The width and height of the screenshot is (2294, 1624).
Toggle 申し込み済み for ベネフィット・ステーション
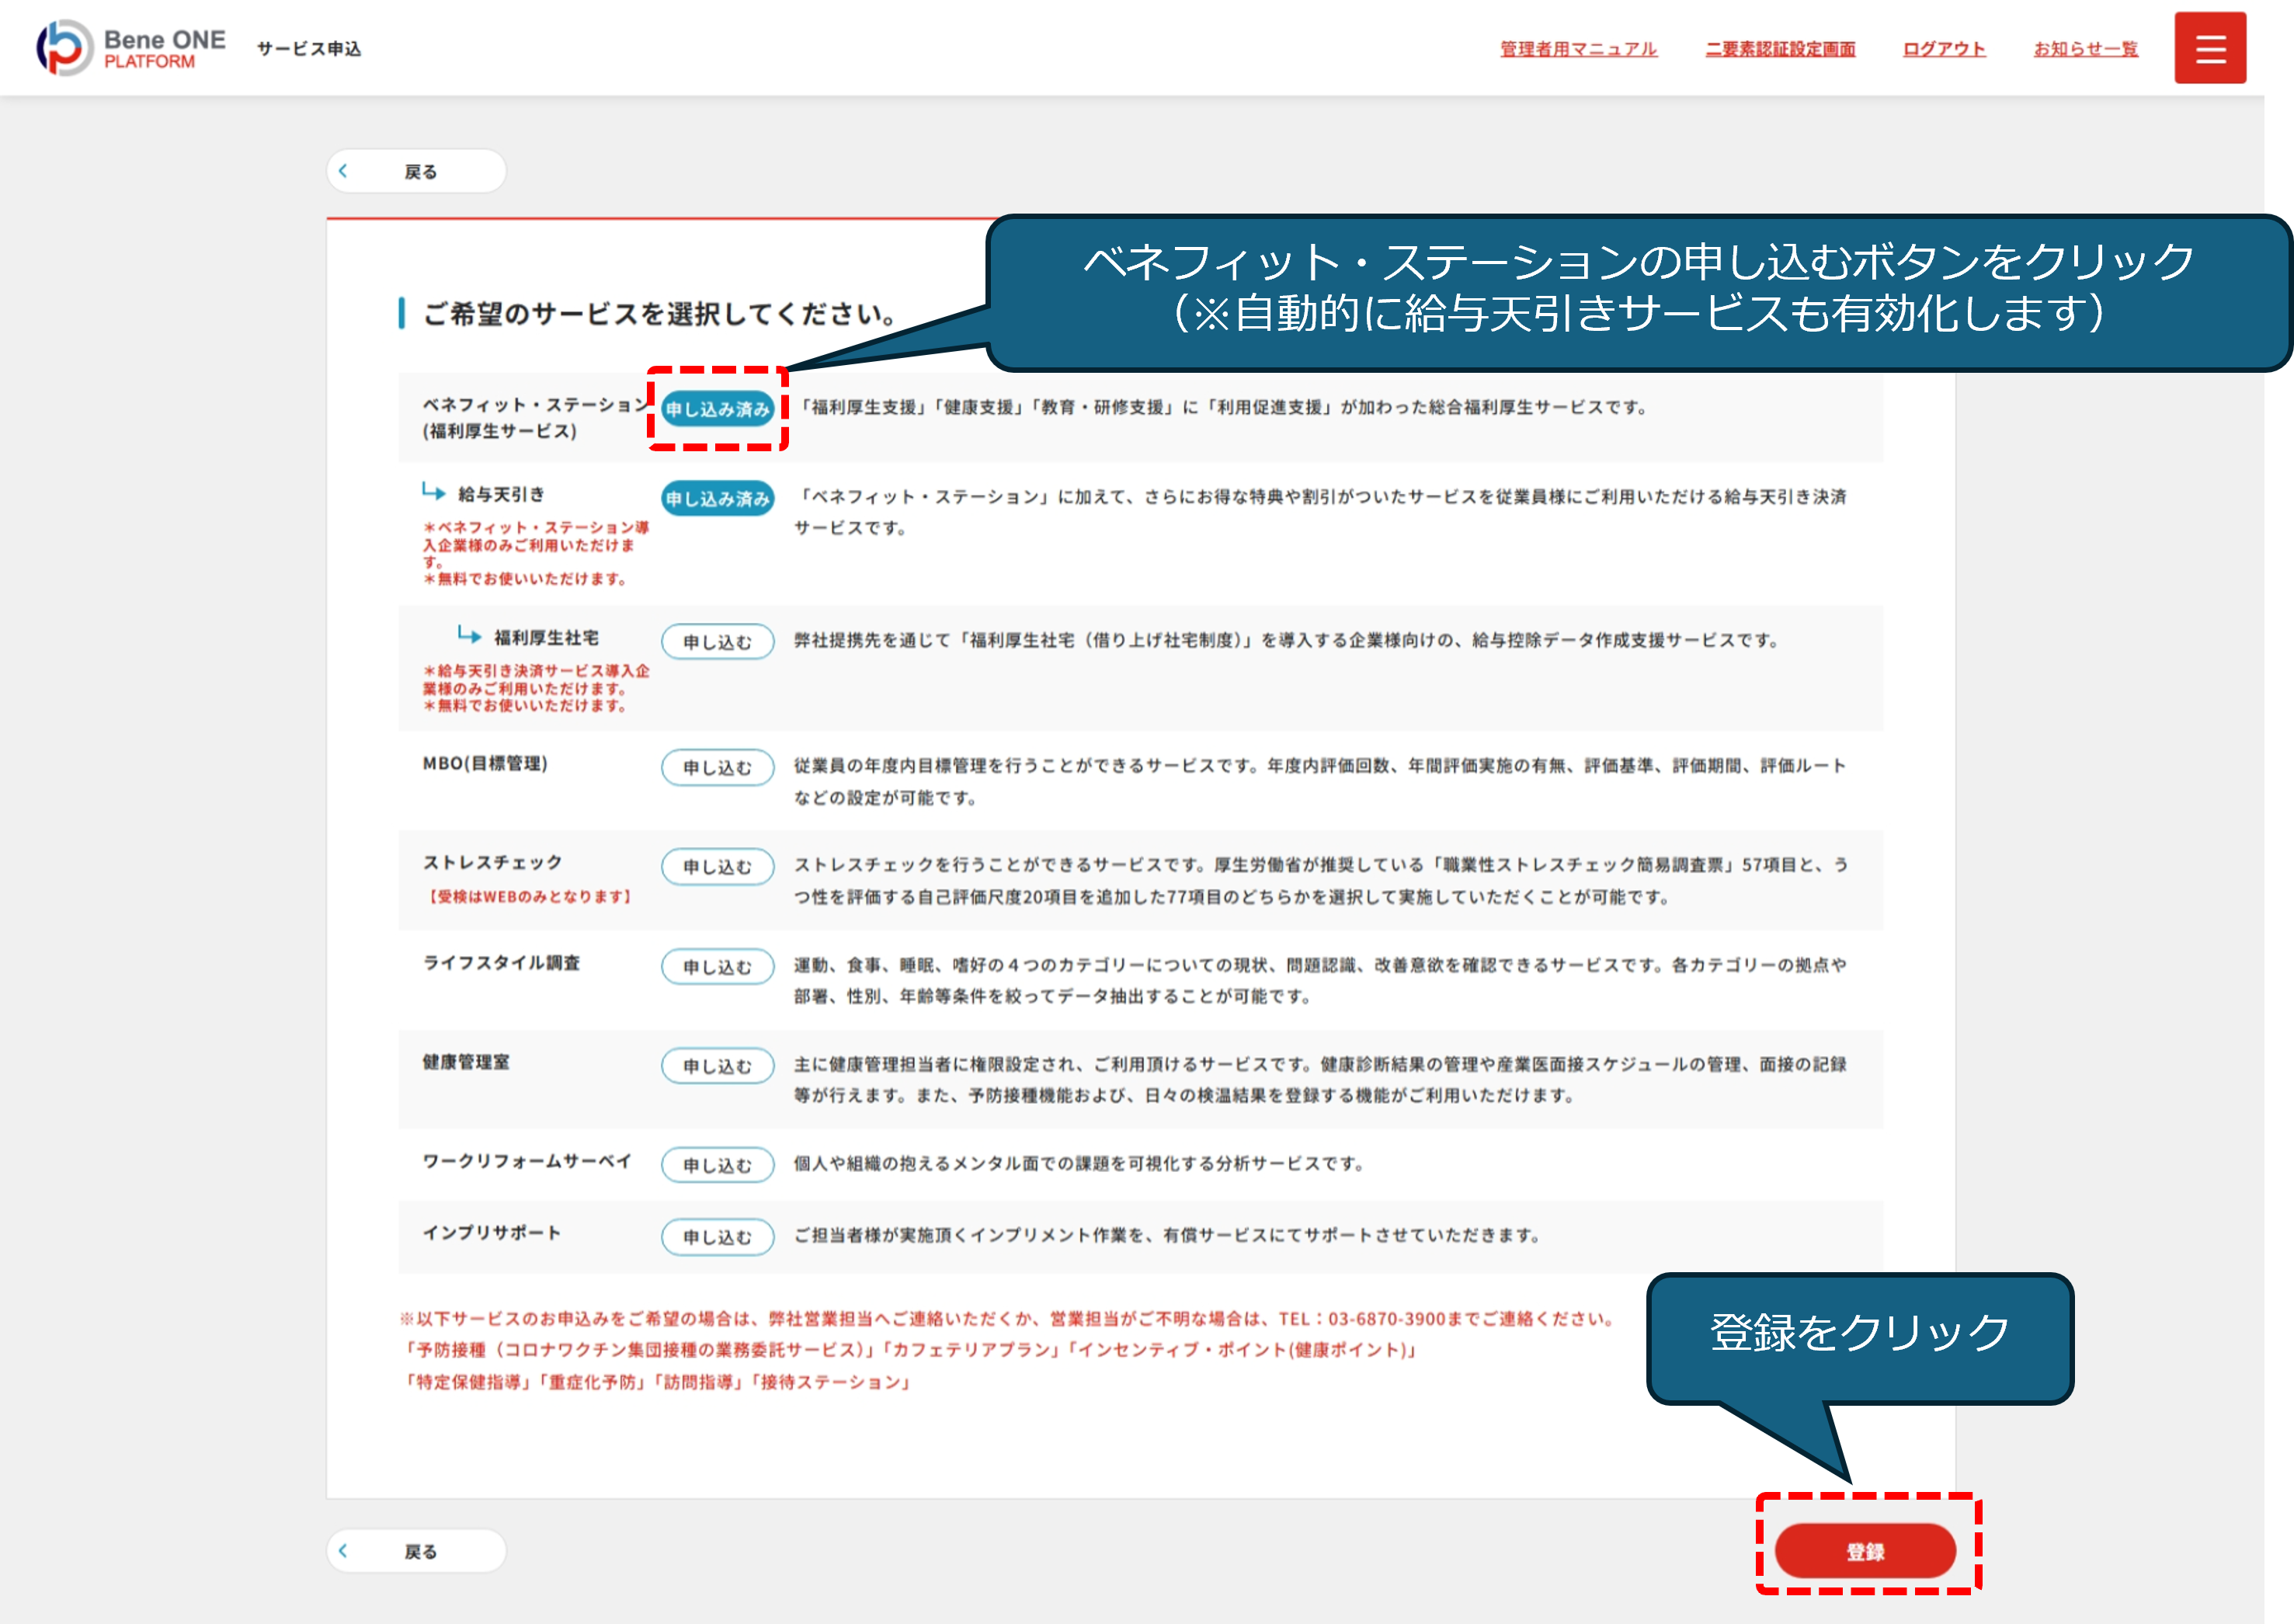(x=717, y=409)
